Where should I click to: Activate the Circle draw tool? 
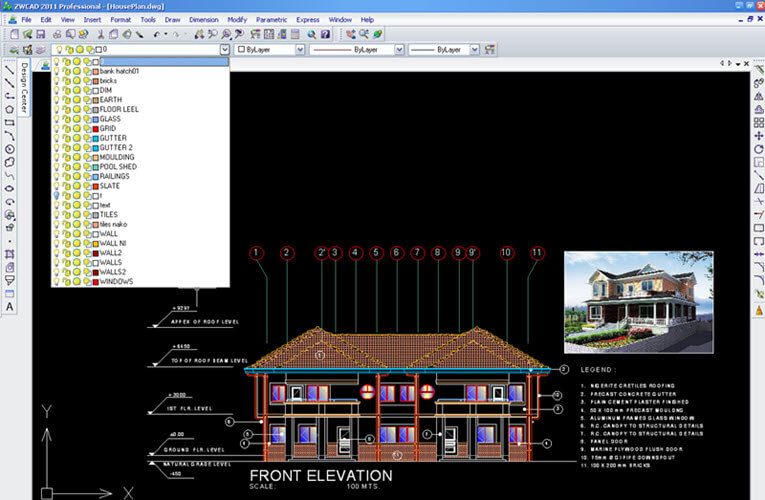click(x=9, y=149)
